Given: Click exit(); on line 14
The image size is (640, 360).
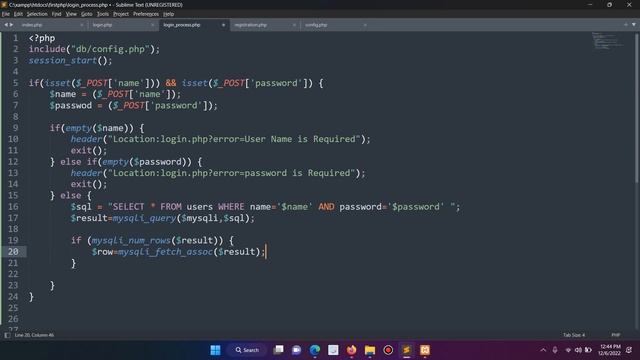Looking at the screenshot, I should pos(89,184).
